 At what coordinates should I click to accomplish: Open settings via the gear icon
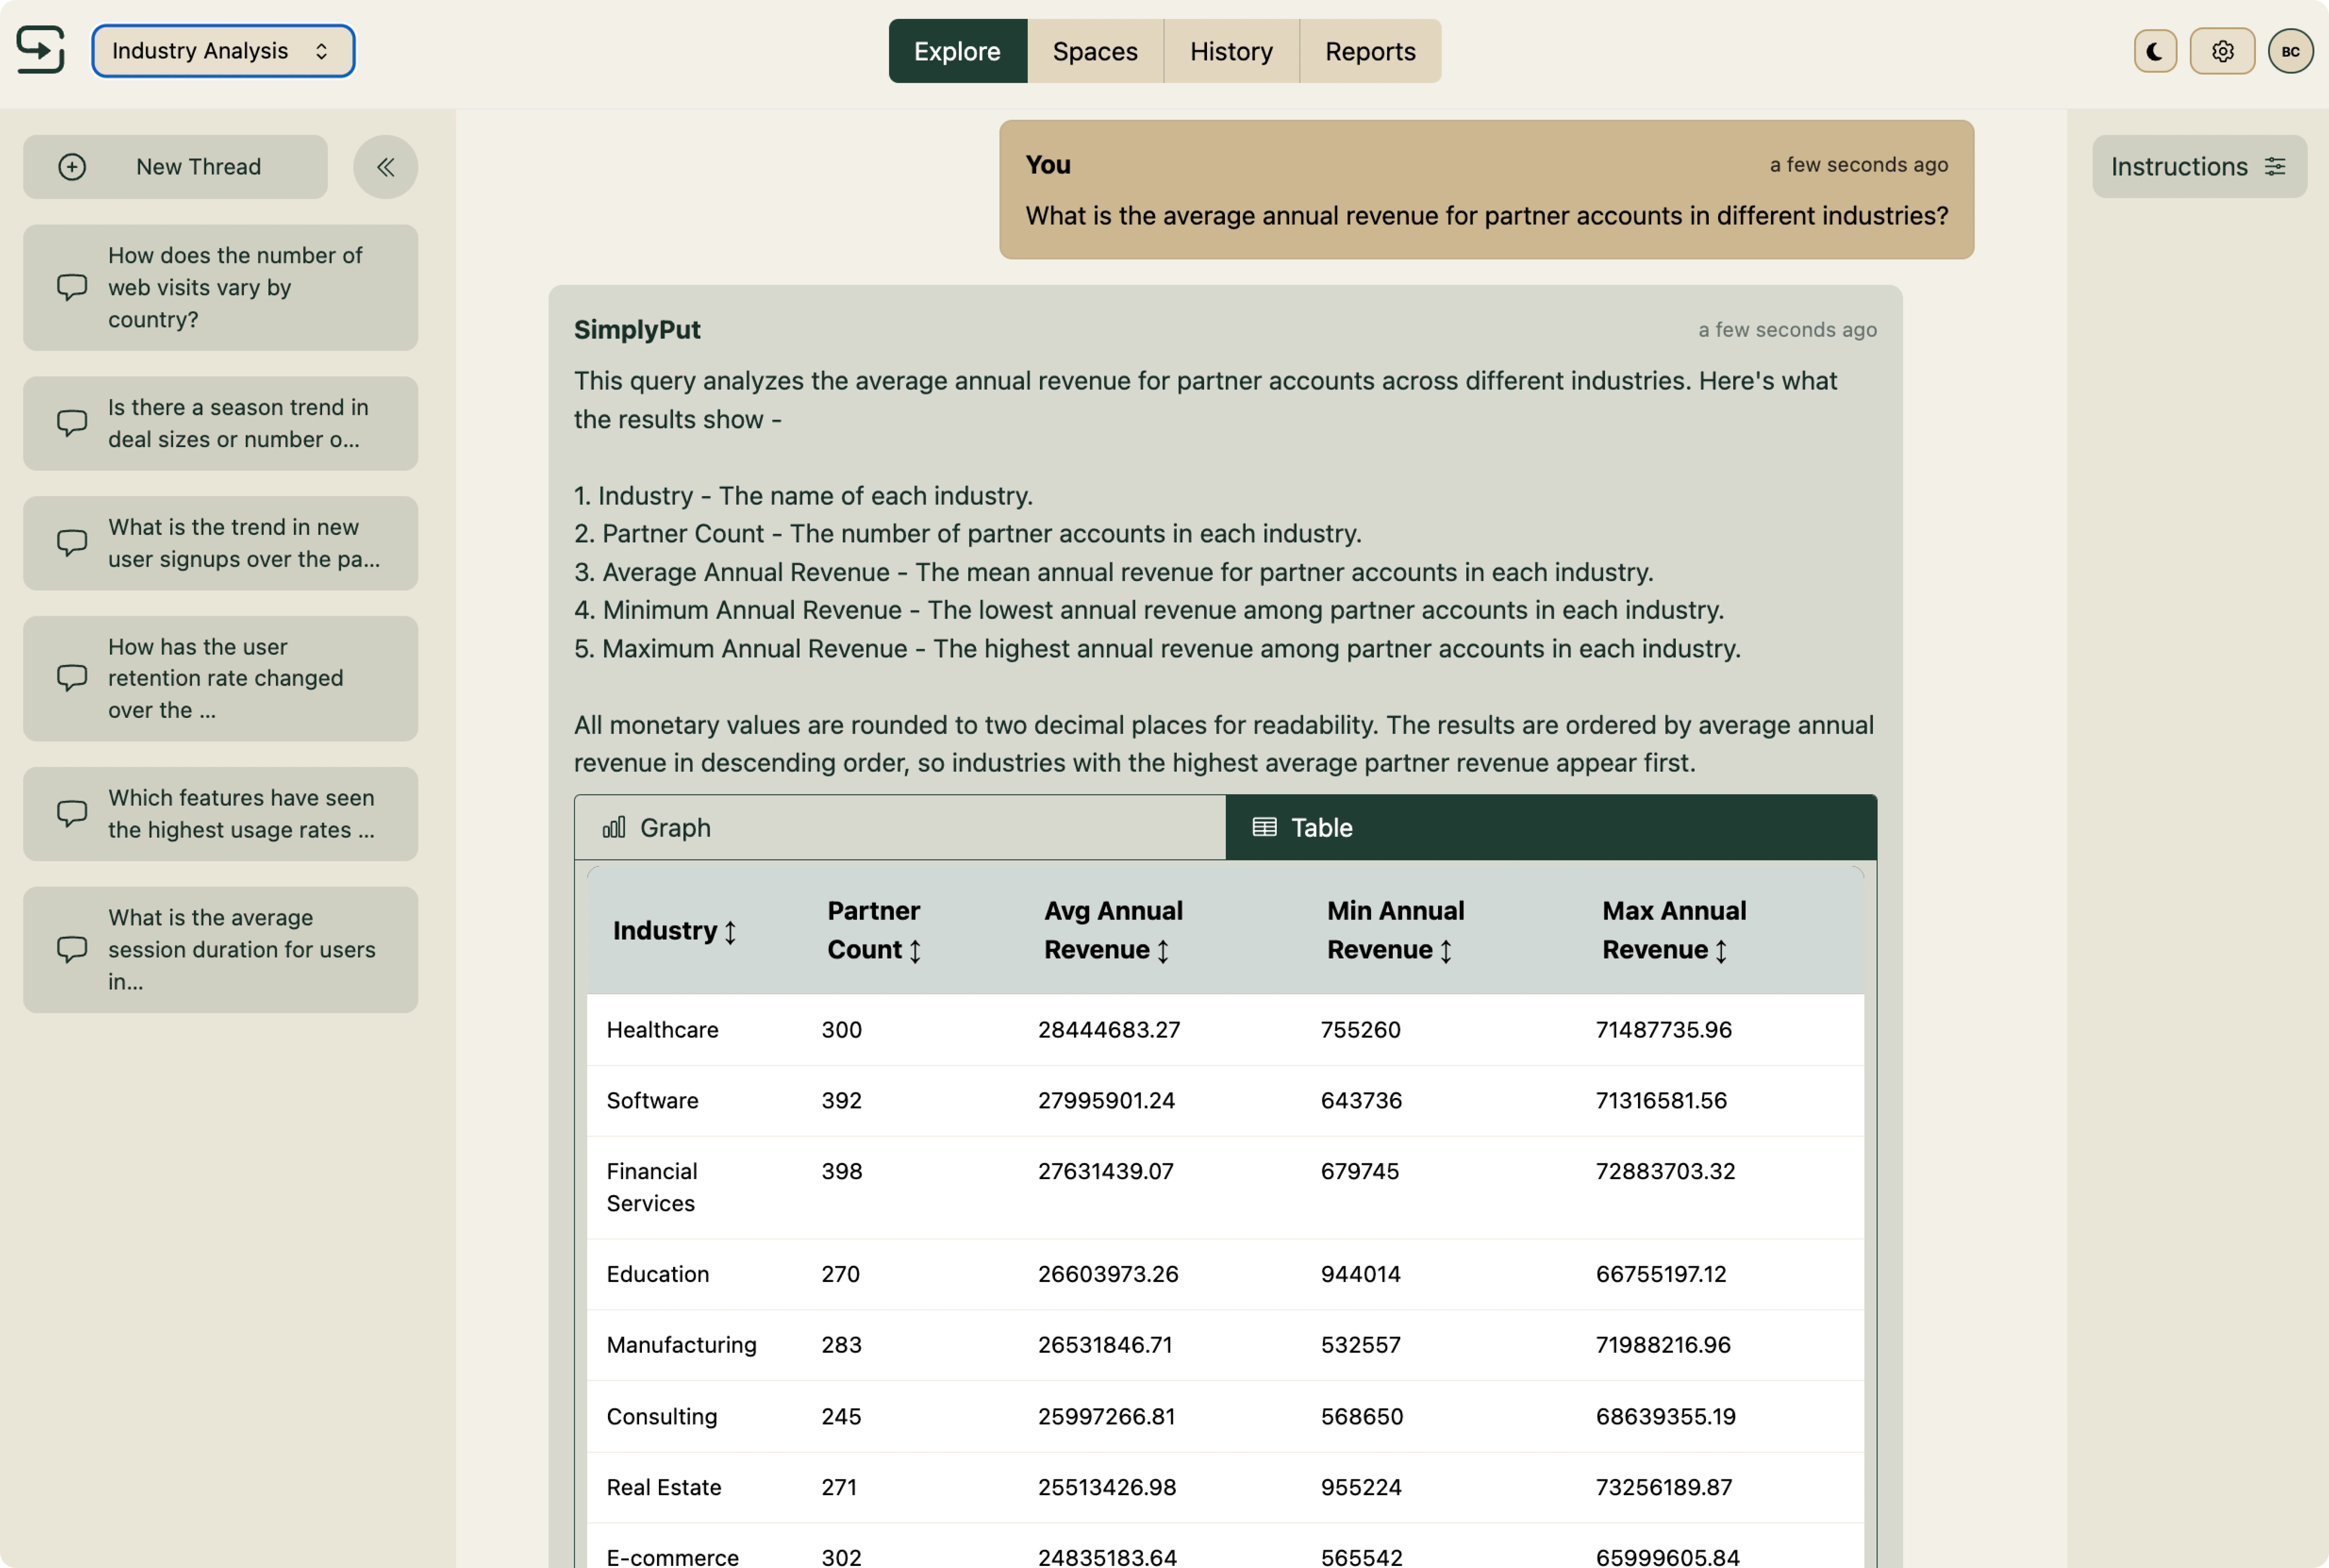2222,51
